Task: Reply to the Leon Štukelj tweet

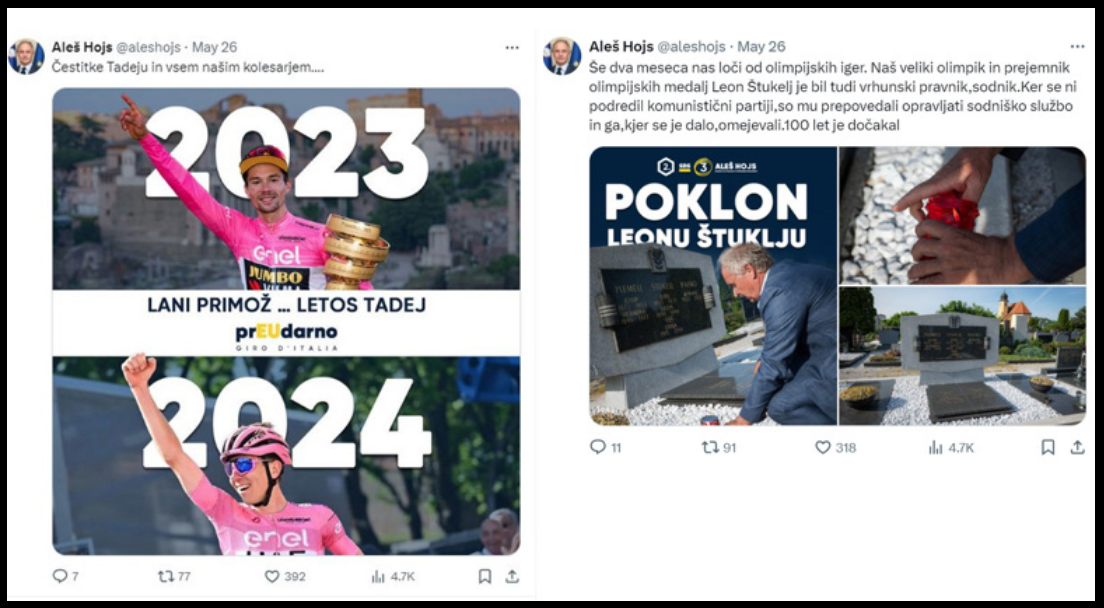Action: tap(598, 447)
